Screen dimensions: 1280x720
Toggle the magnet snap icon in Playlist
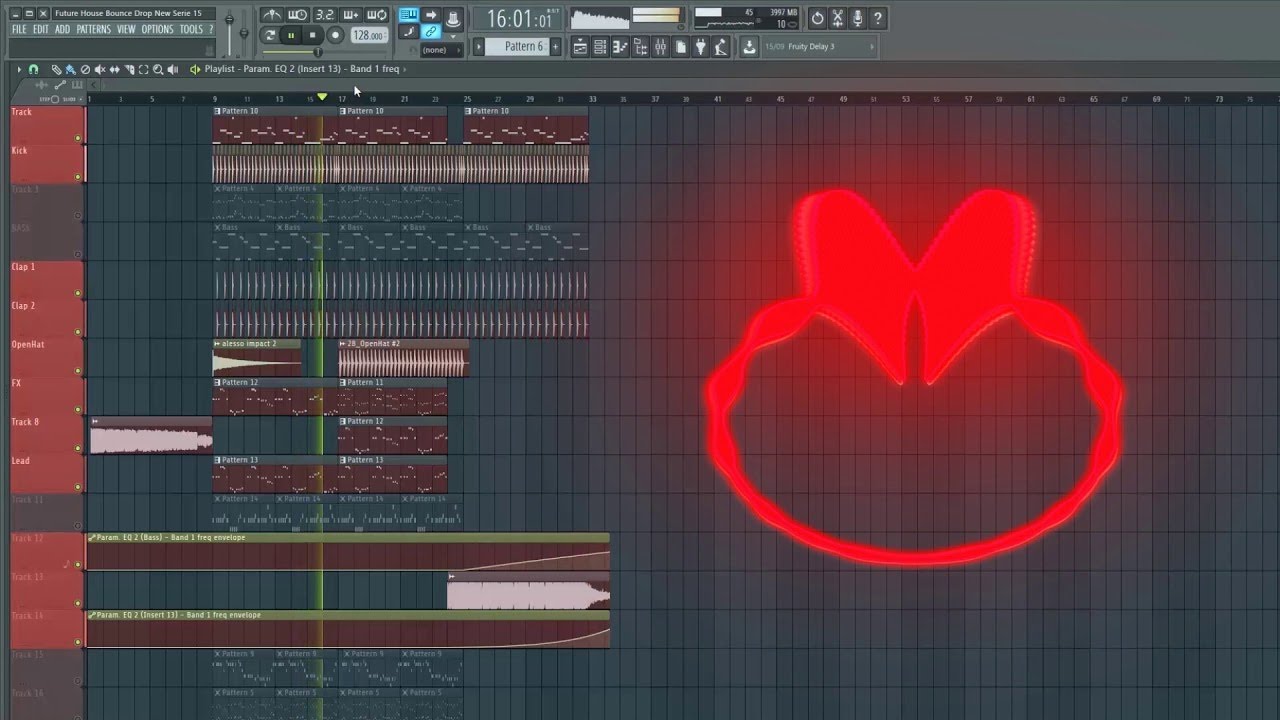(33, 69)
